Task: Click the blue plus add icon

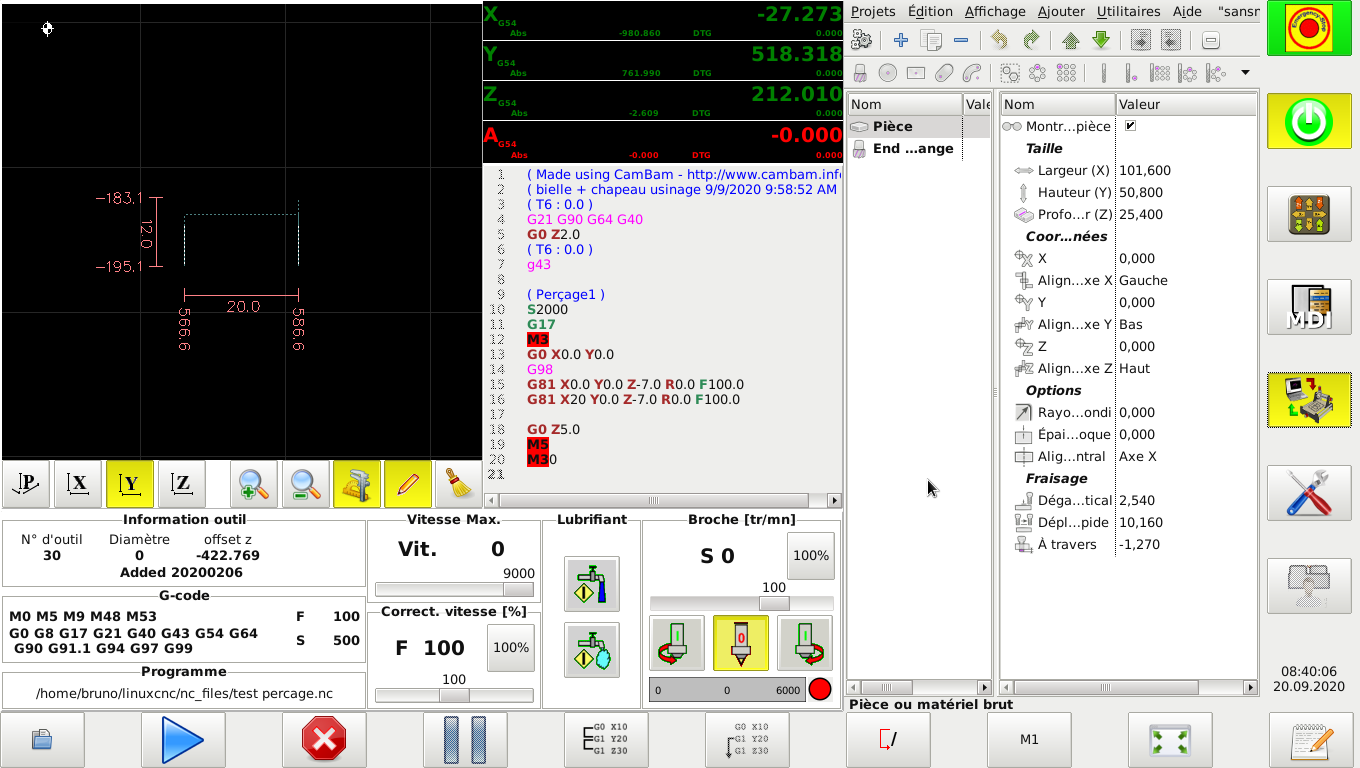Action: point(900,40)
